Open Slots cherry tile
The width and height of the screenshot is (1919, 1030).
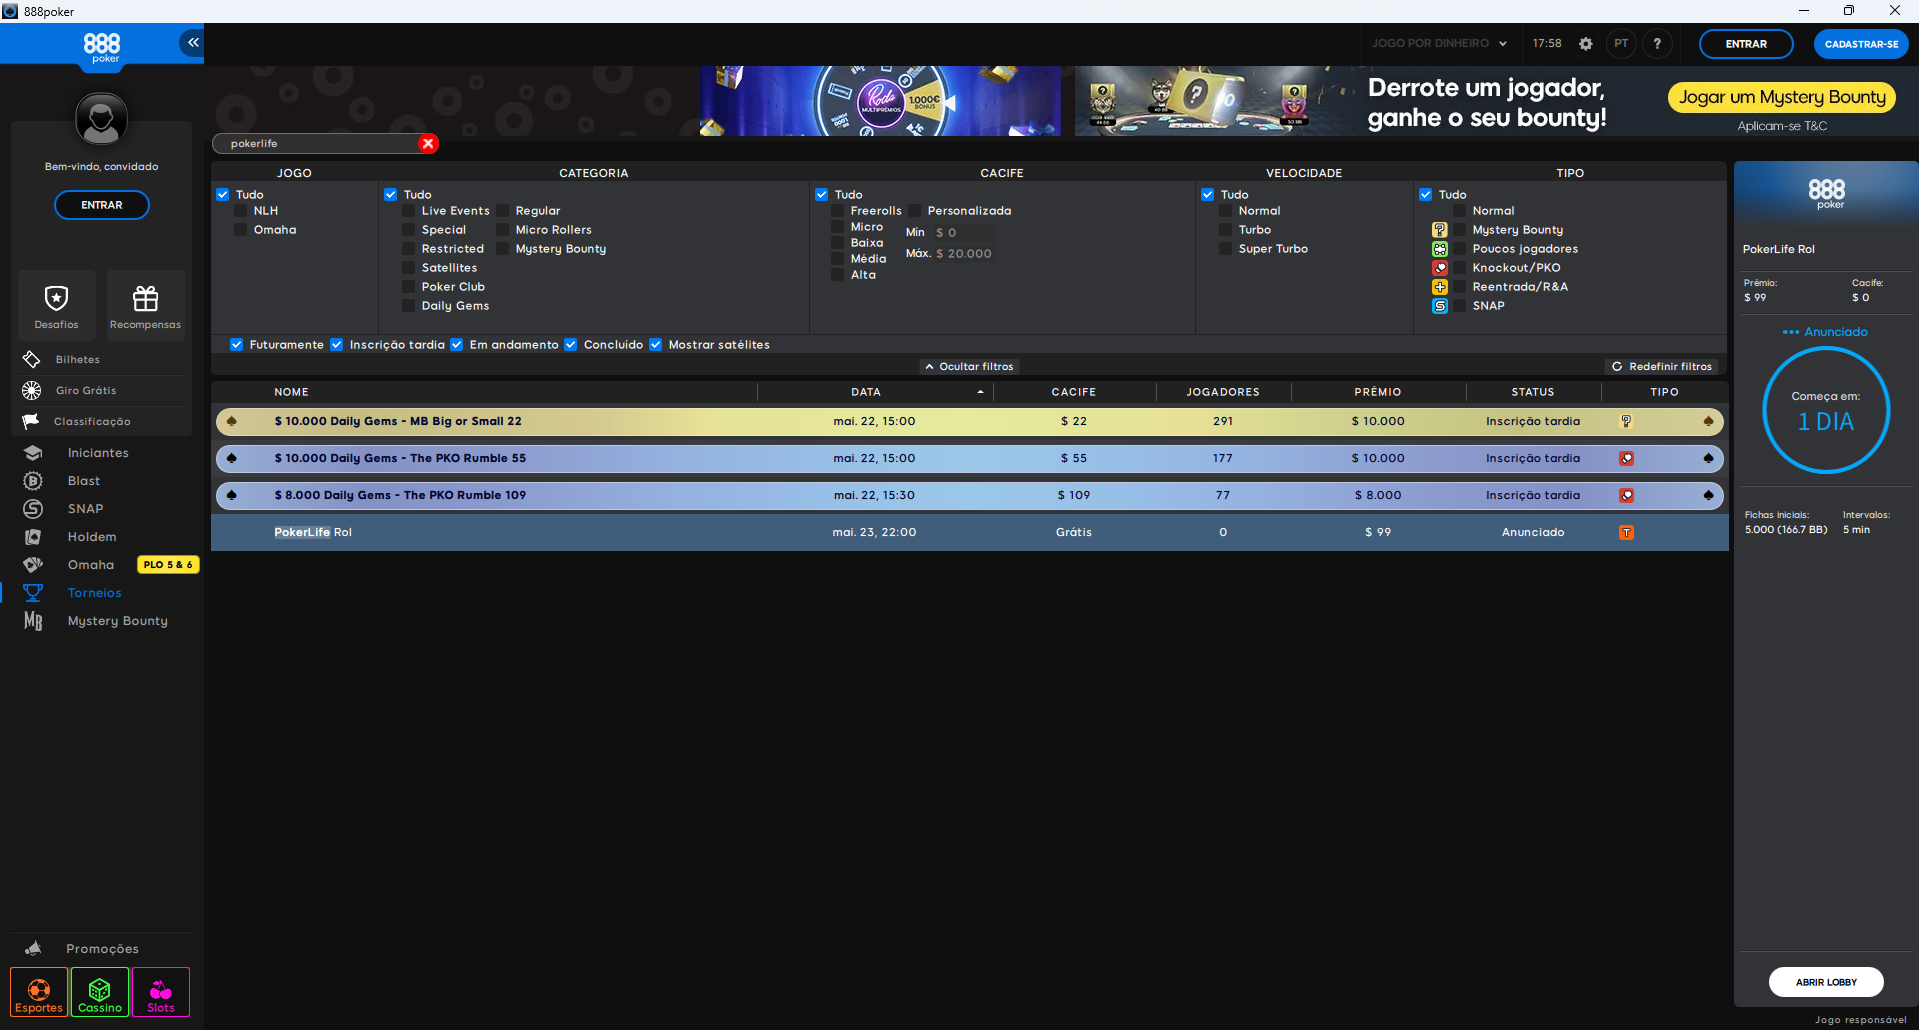point(161,992)
